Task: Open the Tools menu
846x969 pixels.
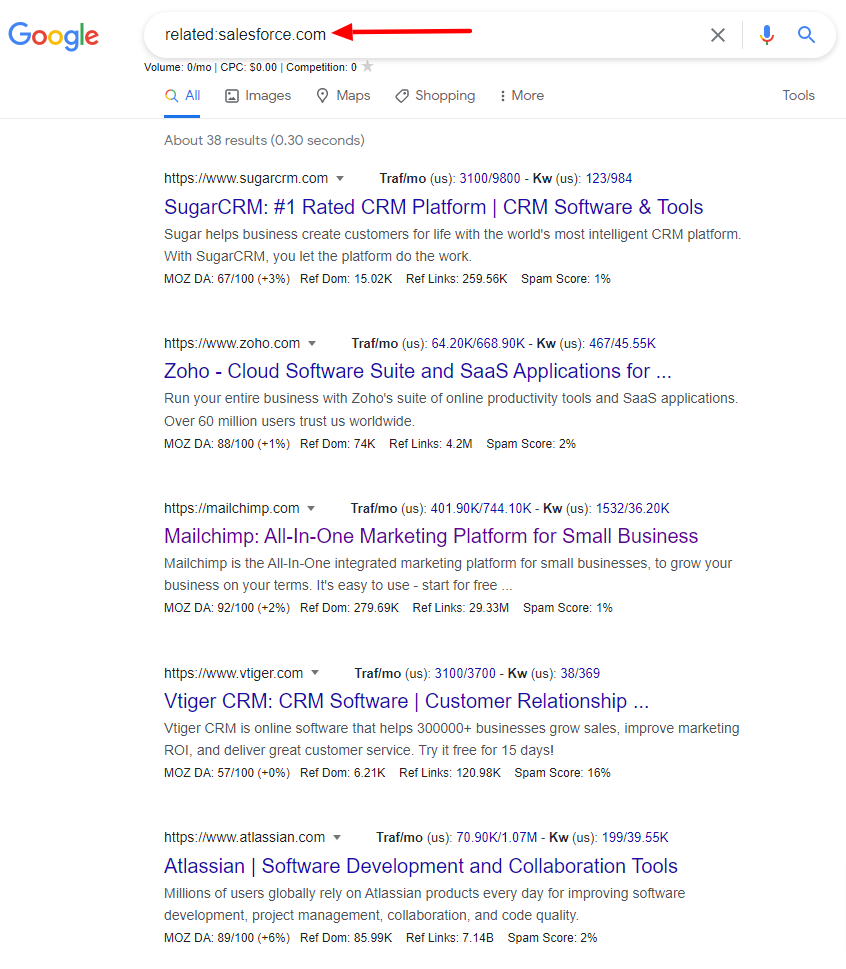Action: [798, 95]
